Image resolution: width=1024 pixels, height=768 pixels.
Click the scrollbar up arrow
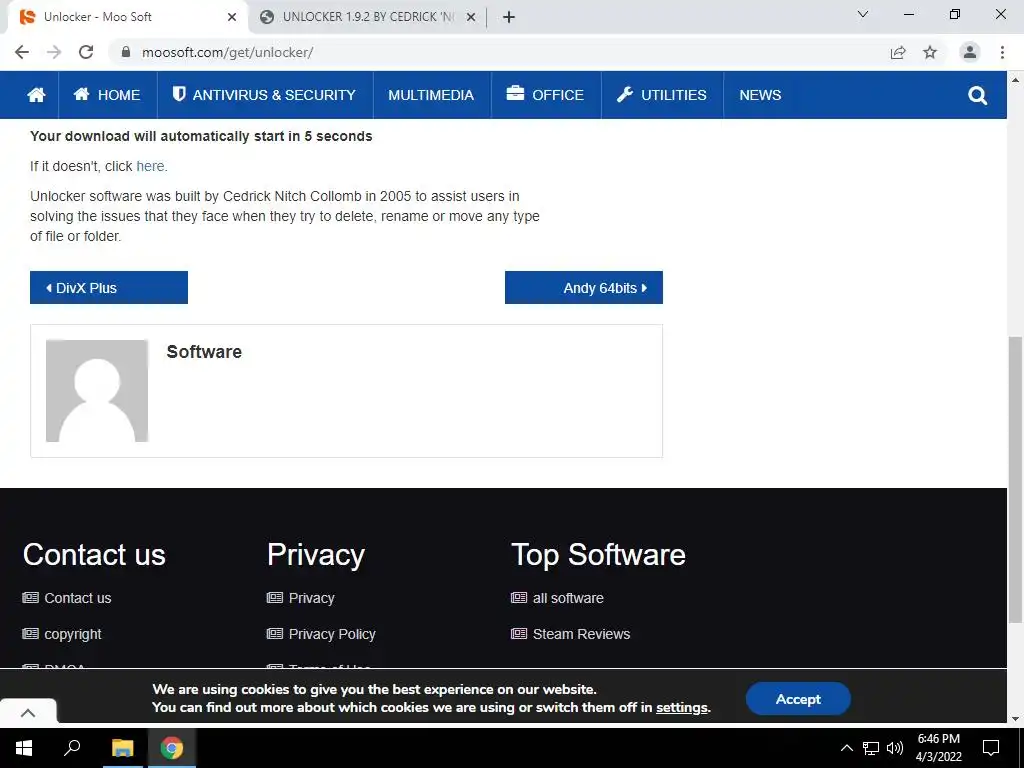click(1015, 80)
